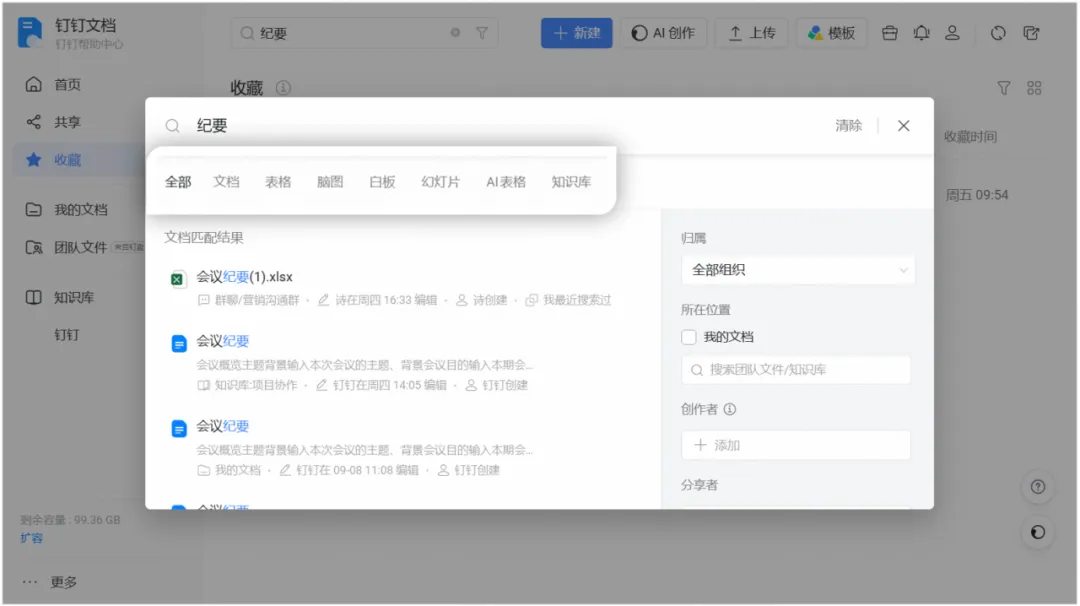1080x606 pixels.
Task: Click the 扩容 expand storage link
Action: coord(31,538)
